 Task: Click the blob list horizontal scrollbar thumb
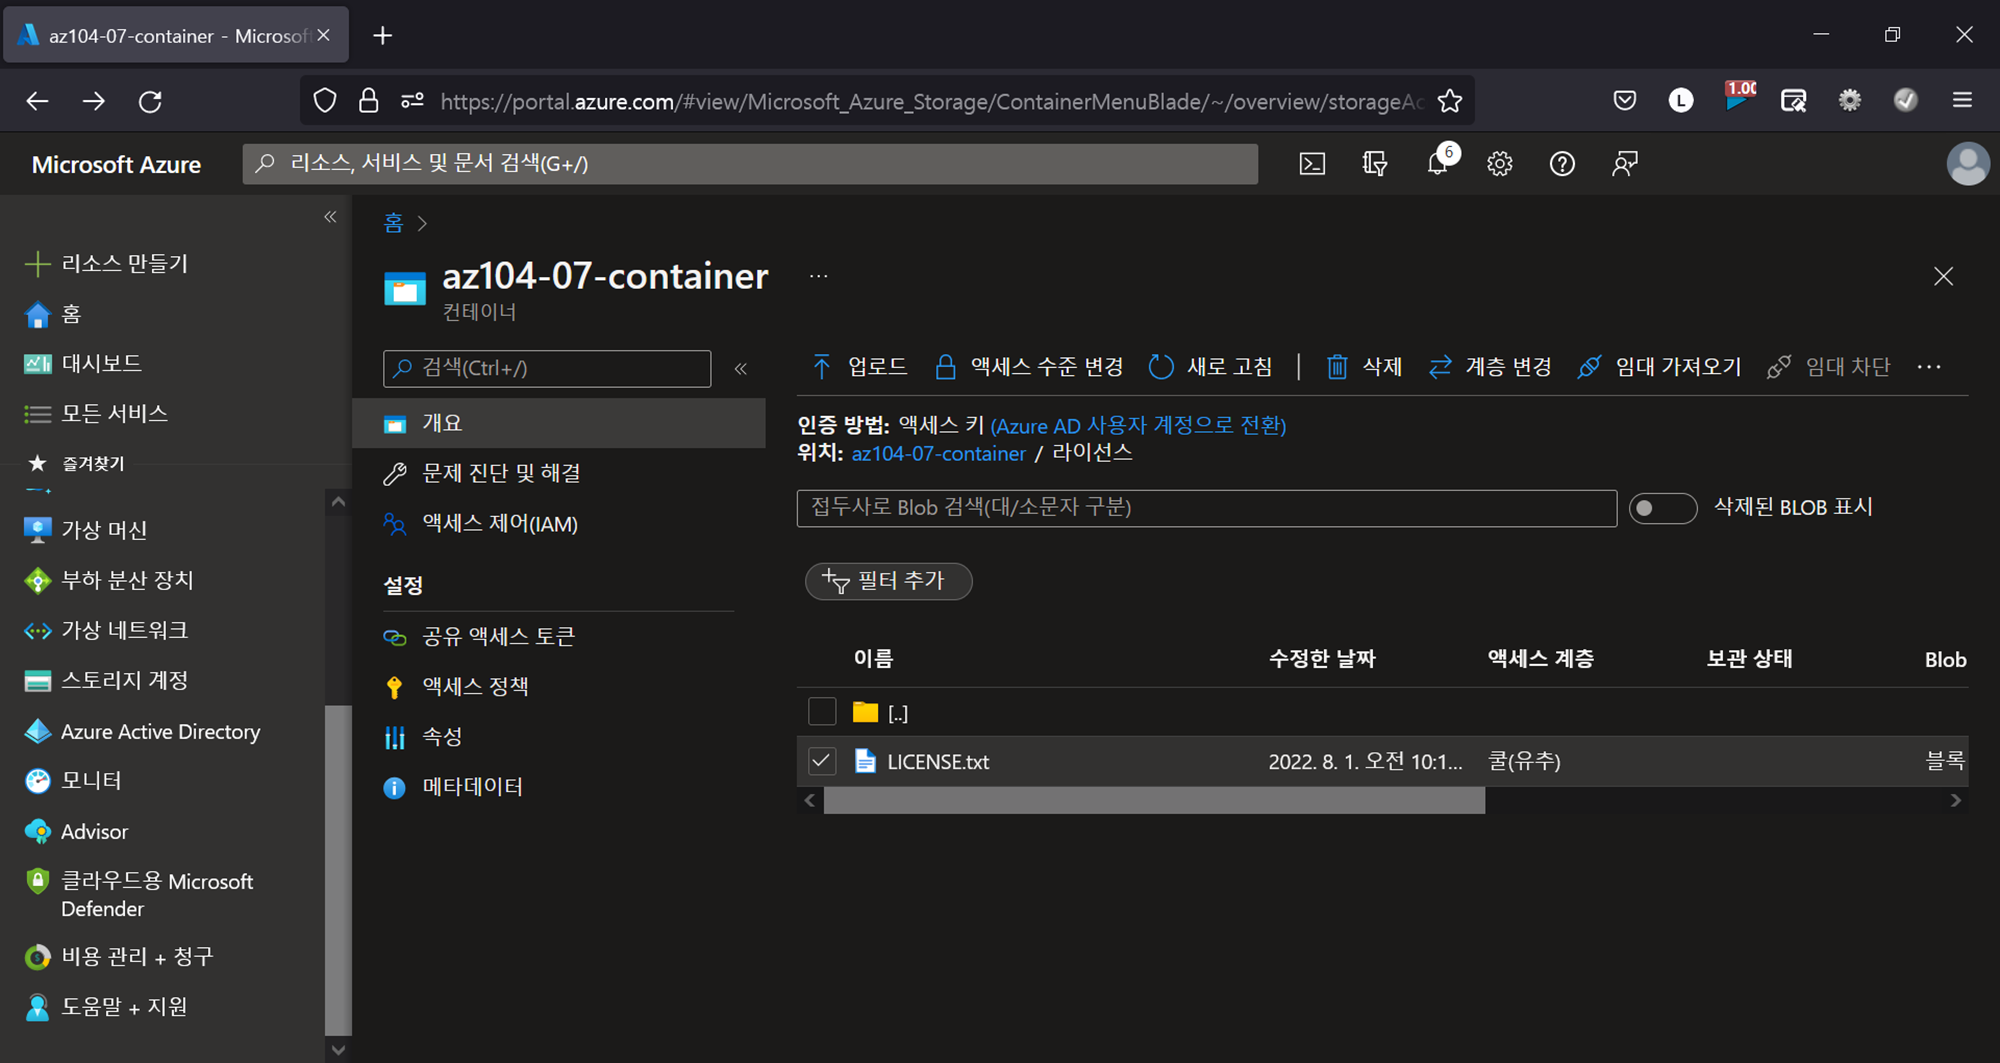1154,800
